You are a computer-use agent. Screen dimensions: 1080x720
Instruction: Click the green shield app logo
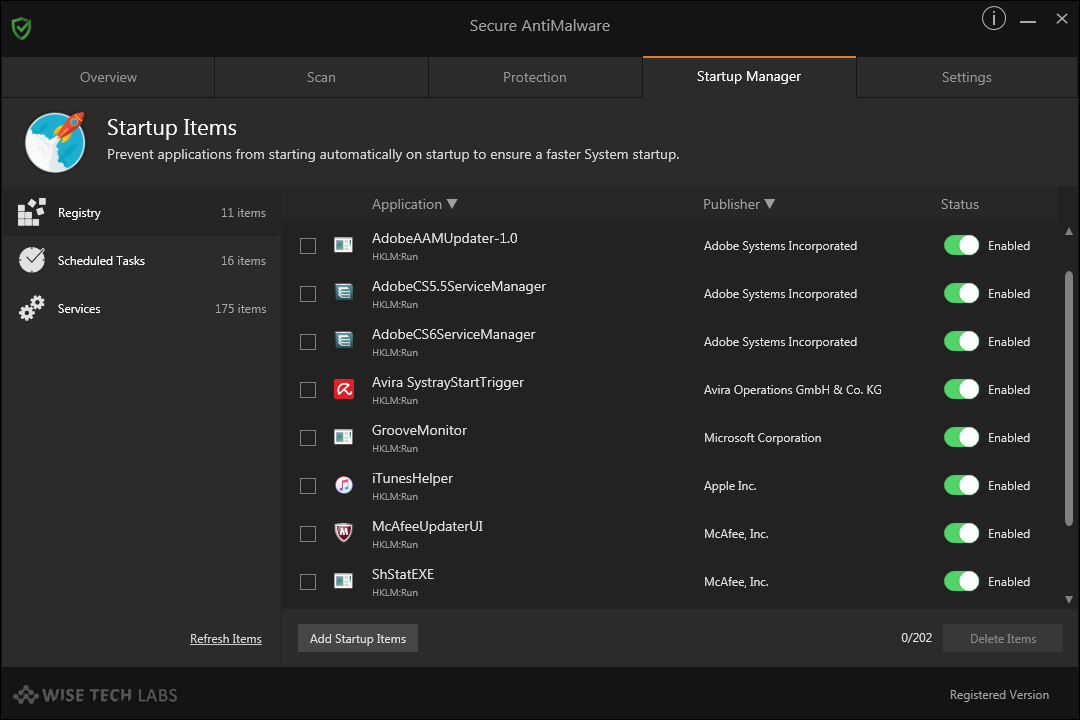tap(21, 28)
